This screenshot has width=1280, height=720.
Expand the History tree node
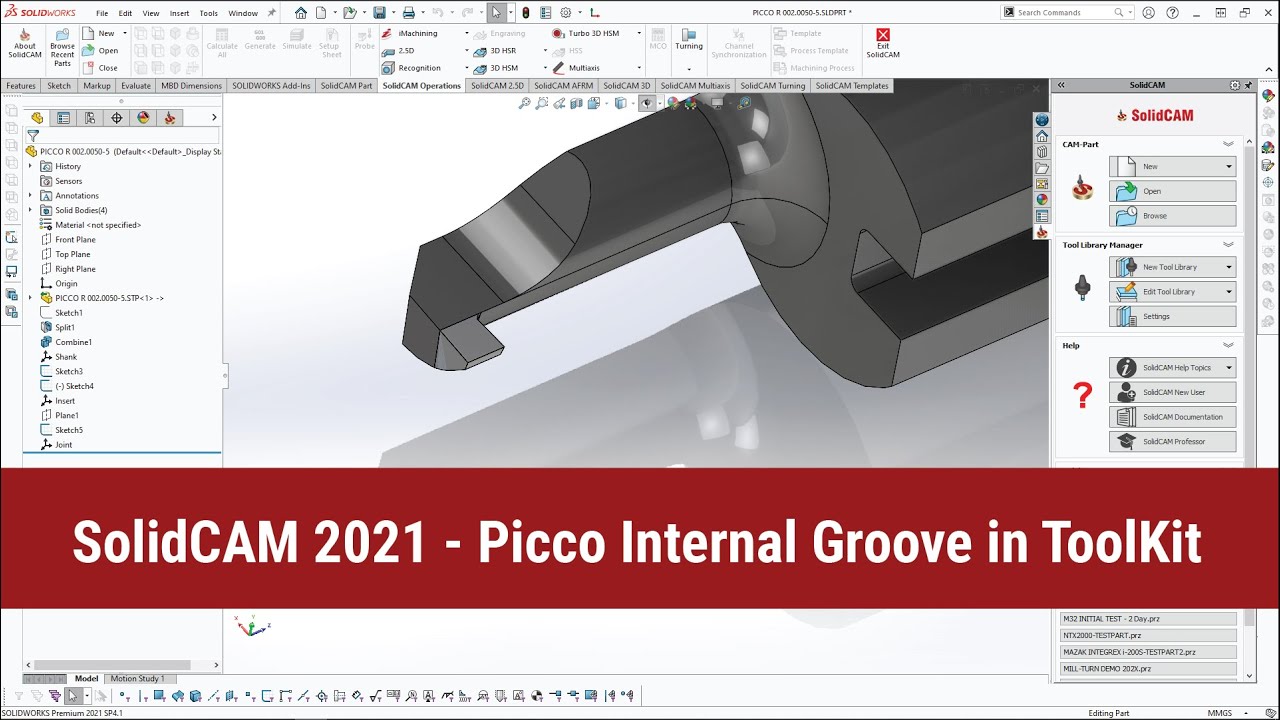pyautogui.click(x=30, y=166)
